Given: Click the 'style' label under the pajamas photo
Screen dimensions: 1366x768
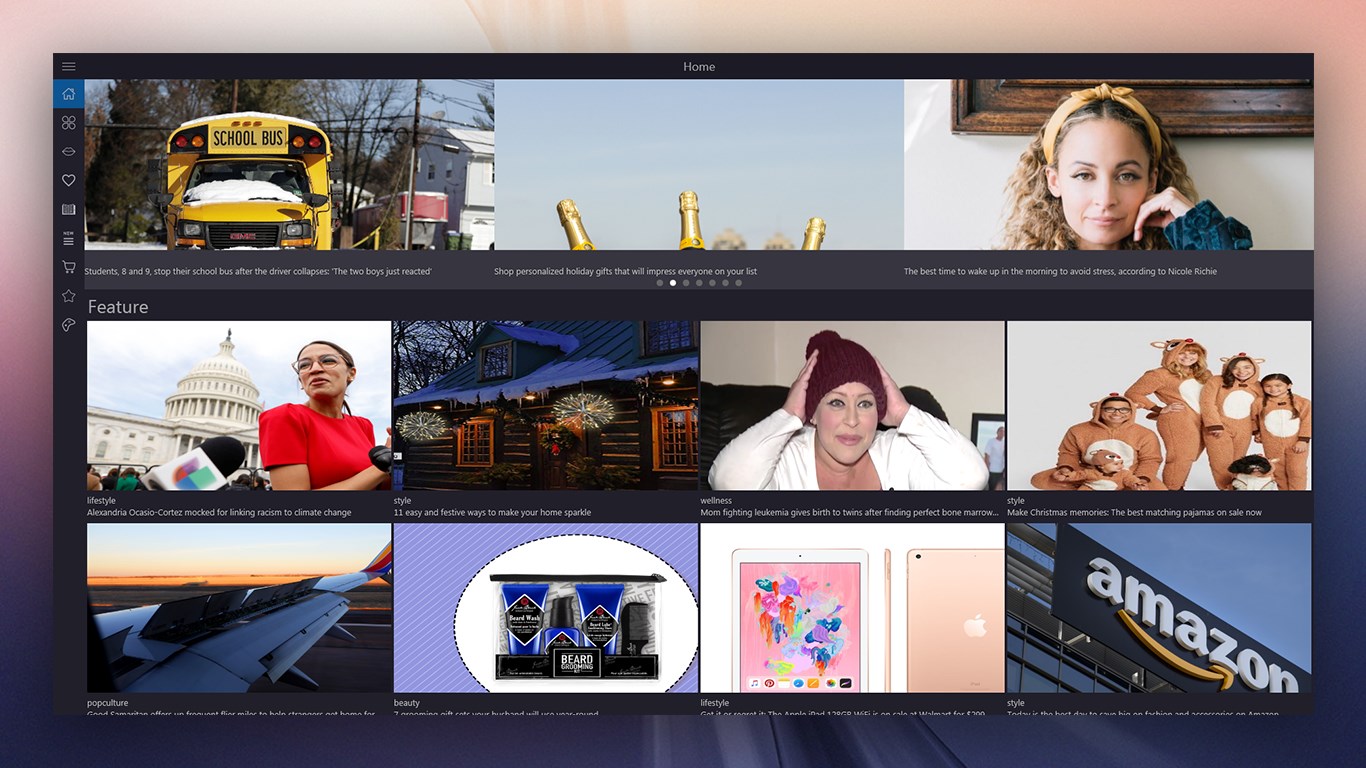Looking at the screenshot, I should [x=1016, y=501].
